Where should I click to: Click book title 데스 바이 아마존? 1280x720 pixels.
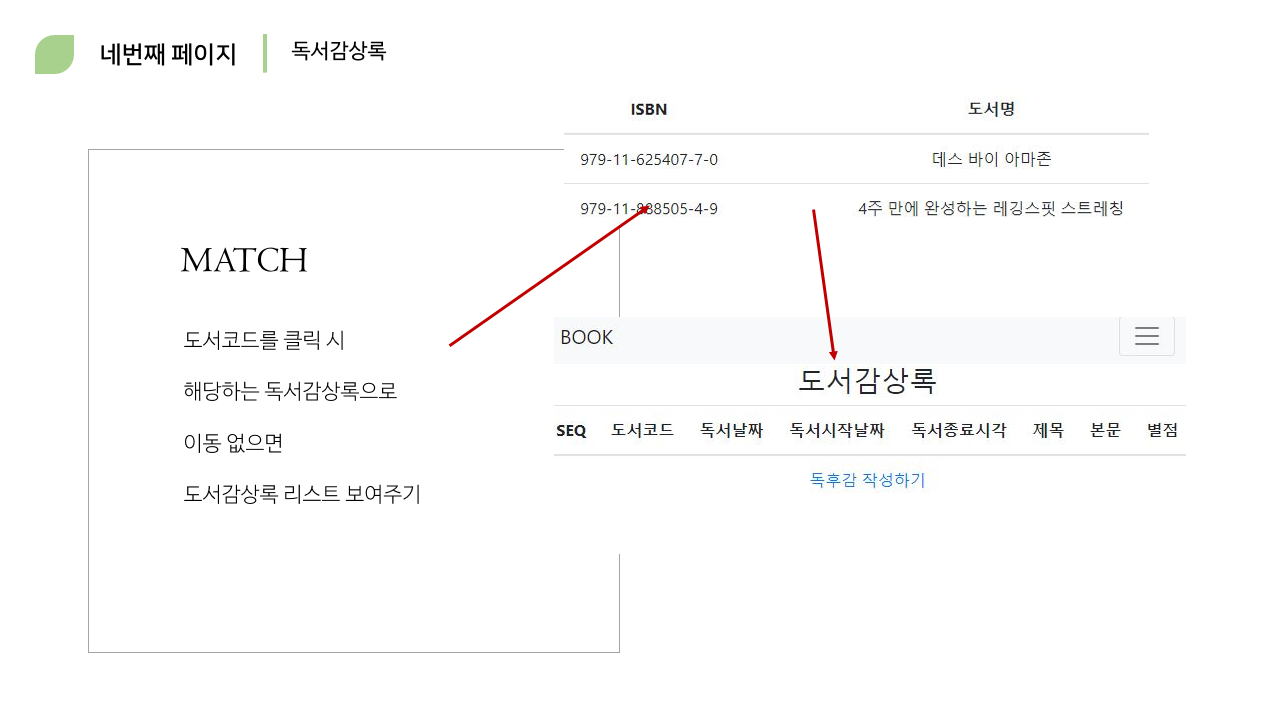[991, 159]
